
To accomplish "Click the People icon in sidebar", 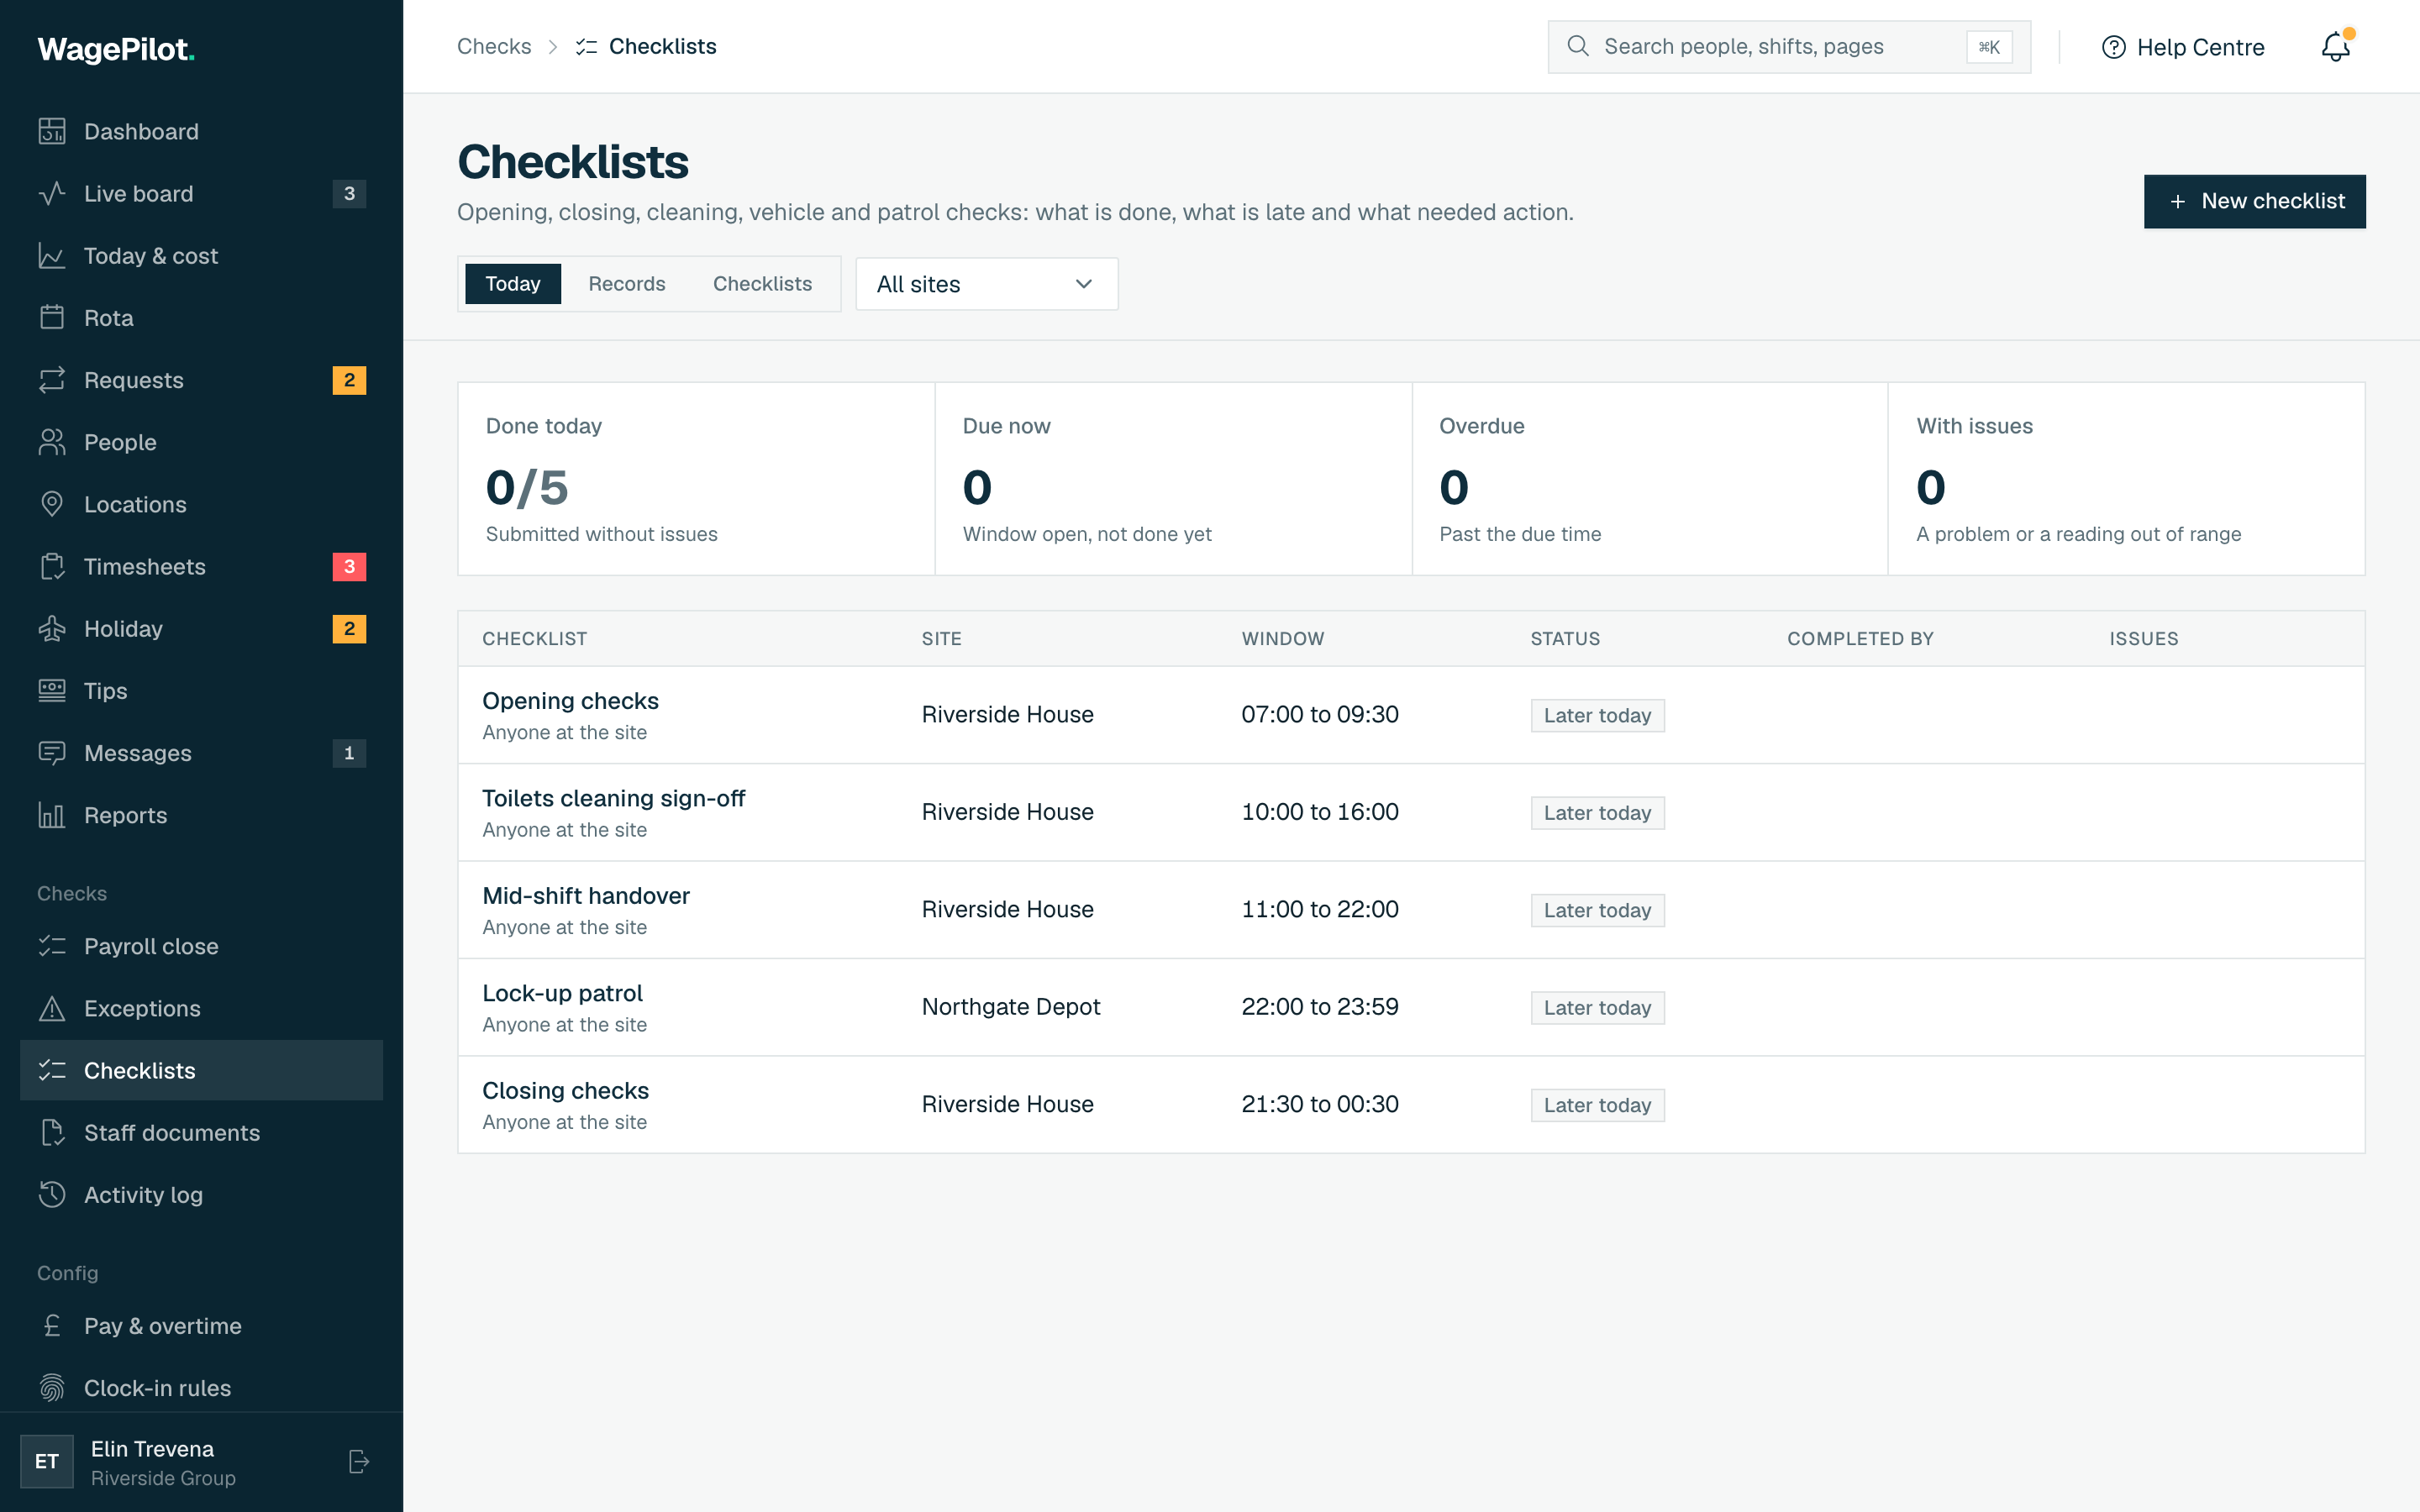I will click(52, 442).
